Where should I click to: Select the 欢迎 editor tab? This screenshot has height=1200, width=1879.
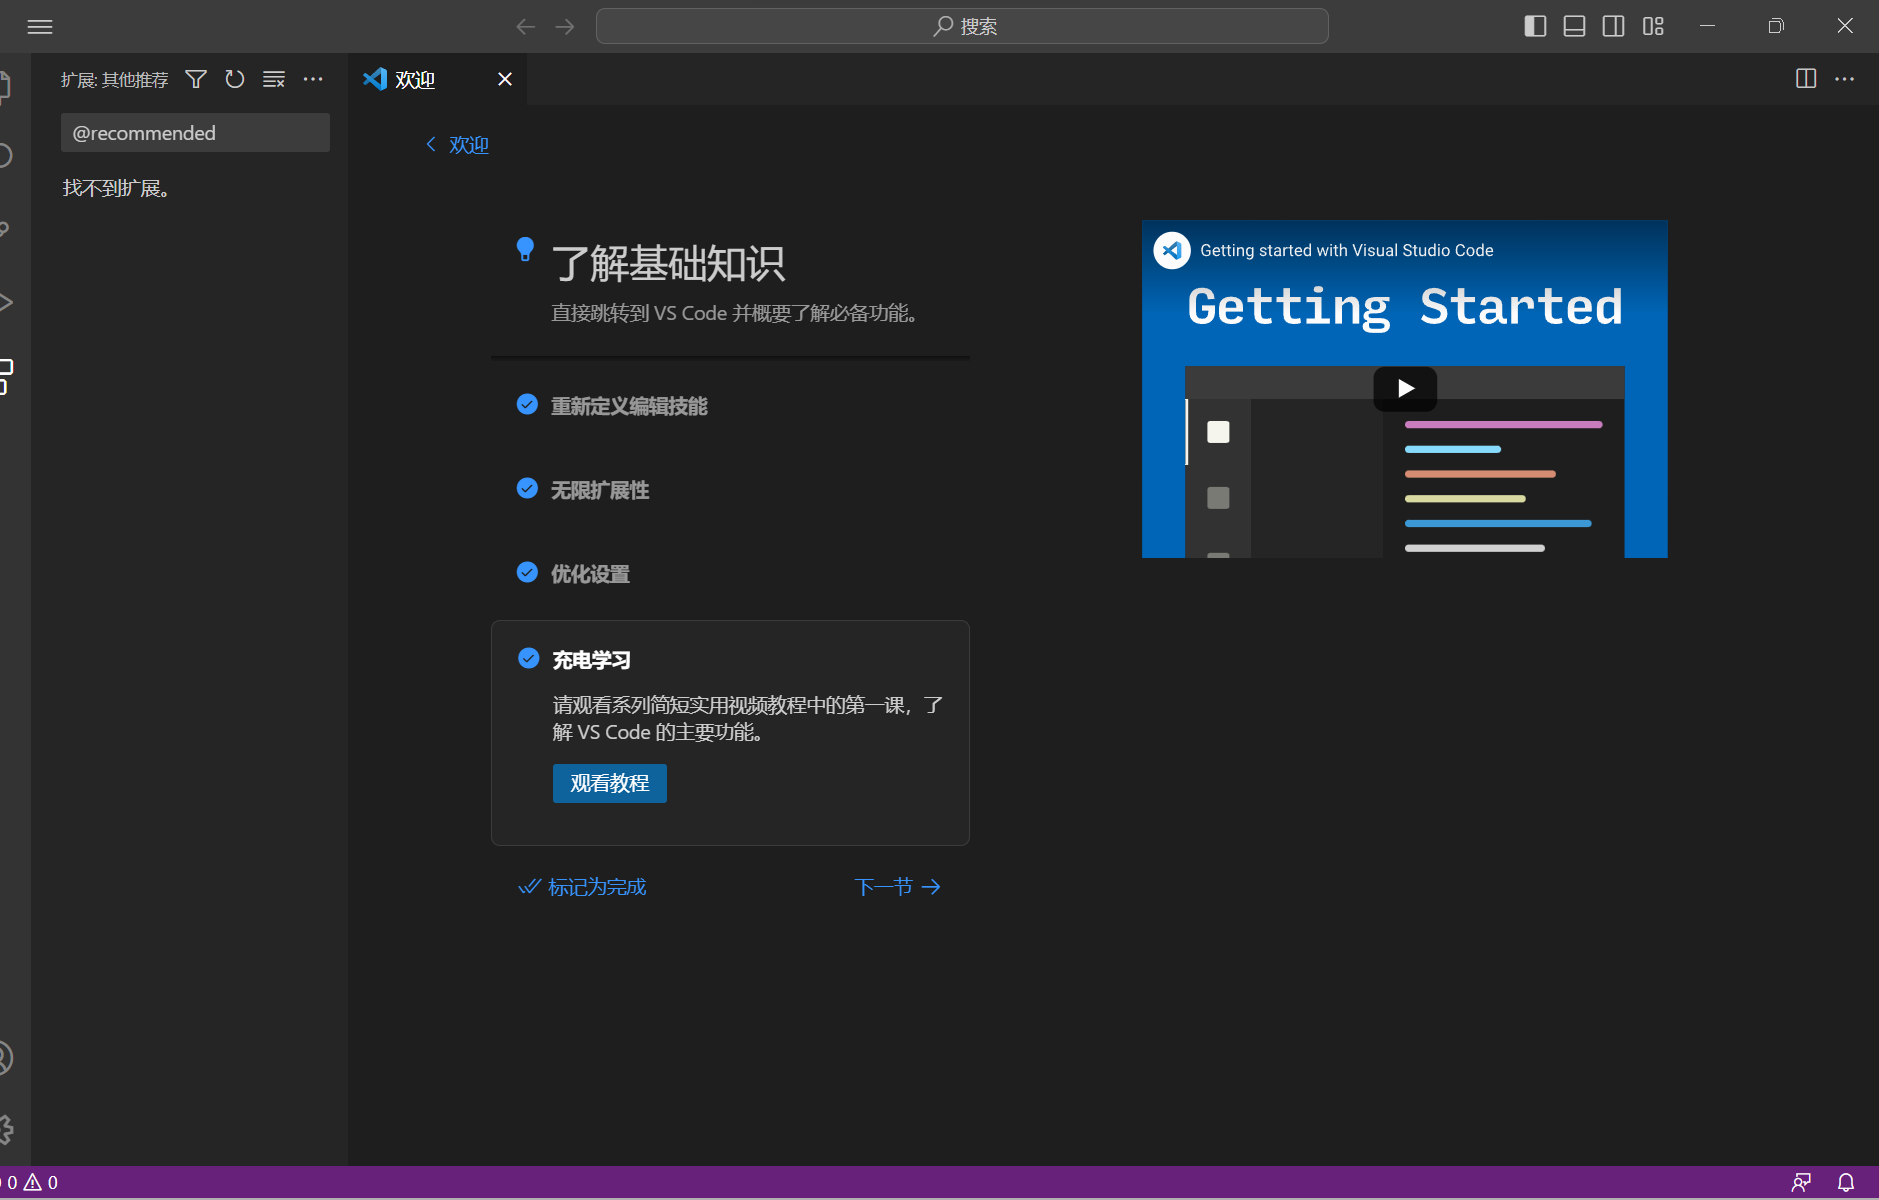(x=437, y=79)
